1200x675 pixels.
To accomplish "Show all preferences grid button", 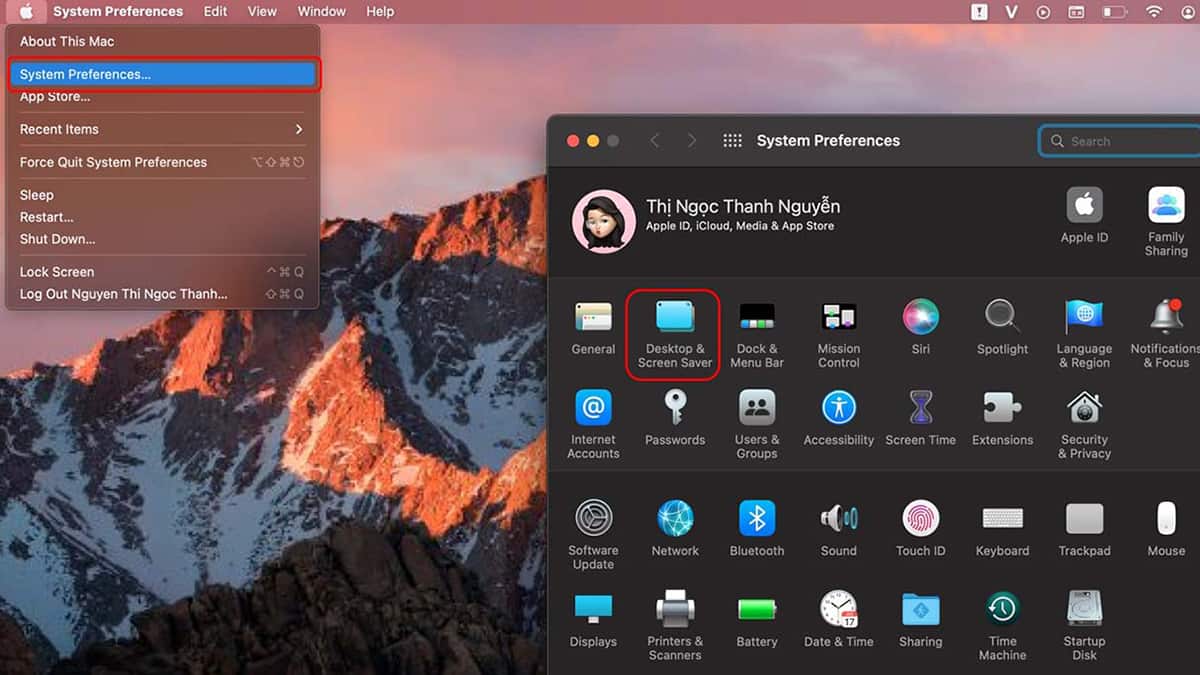I will tap(732, 141).
